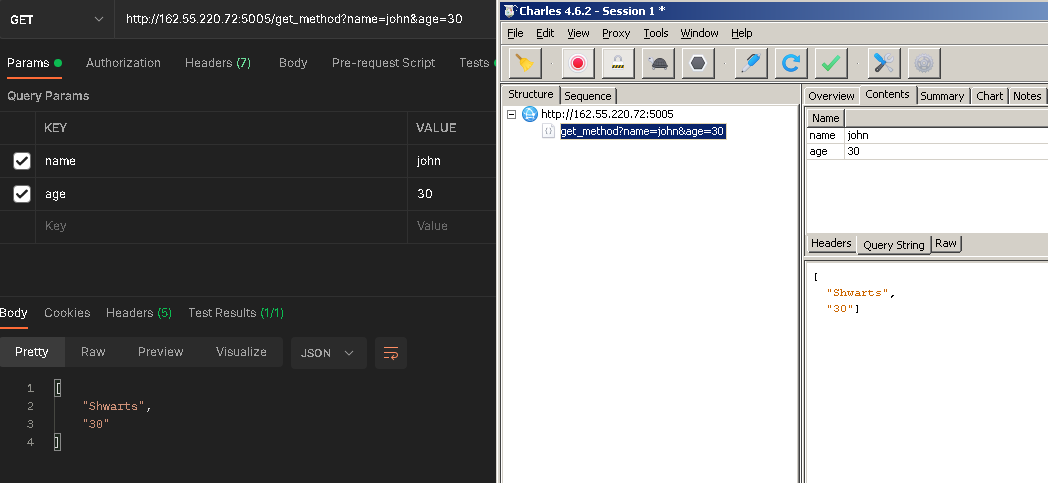Click the JSON file icon beside get_method request
Screen dimensions: 1048x483
(x=549, y=132)
